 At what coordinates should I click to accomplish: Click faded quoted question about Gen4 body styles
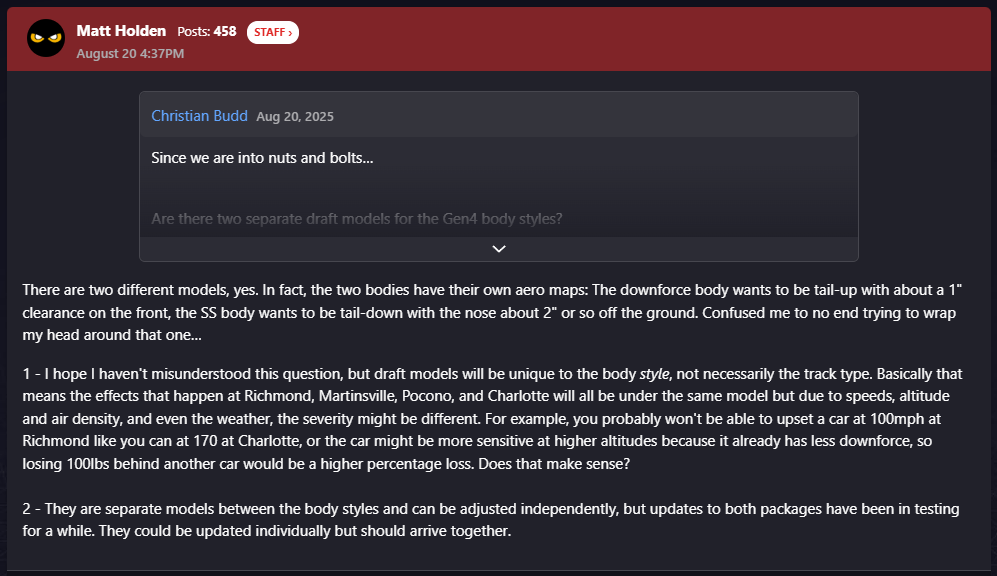click(x=357, y=219)
